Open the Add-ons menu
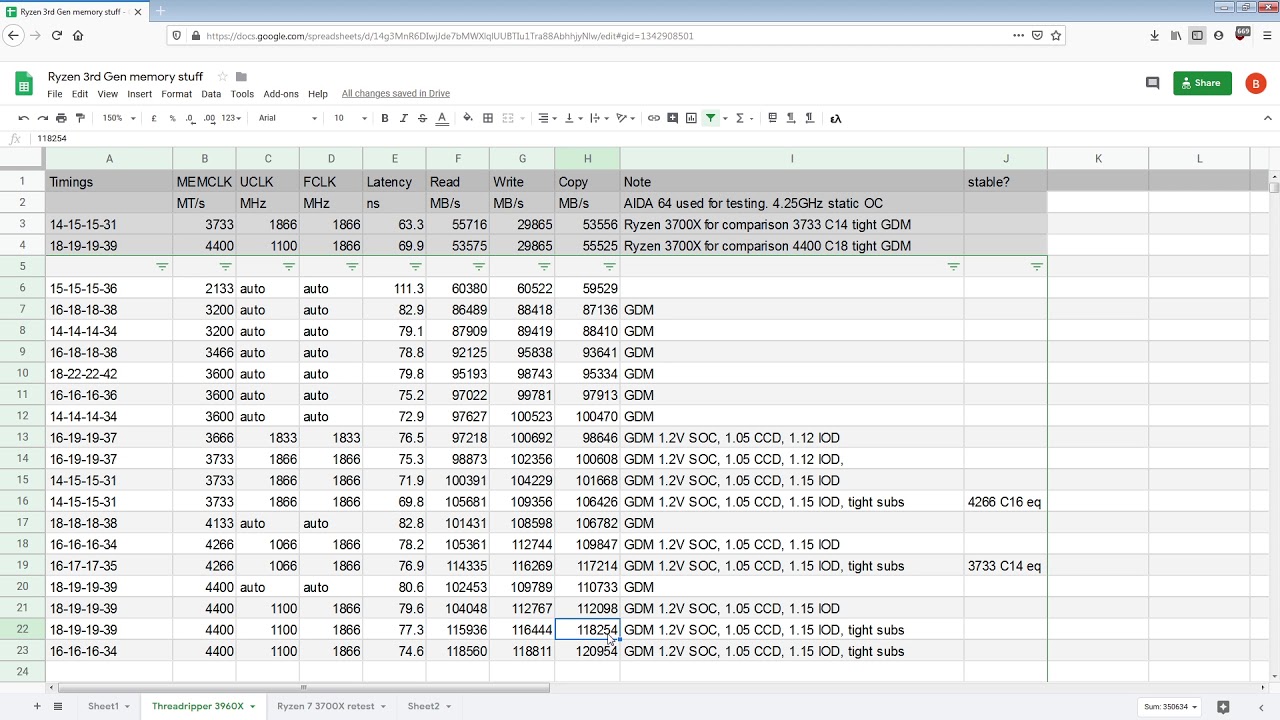 tap(281, 94)
